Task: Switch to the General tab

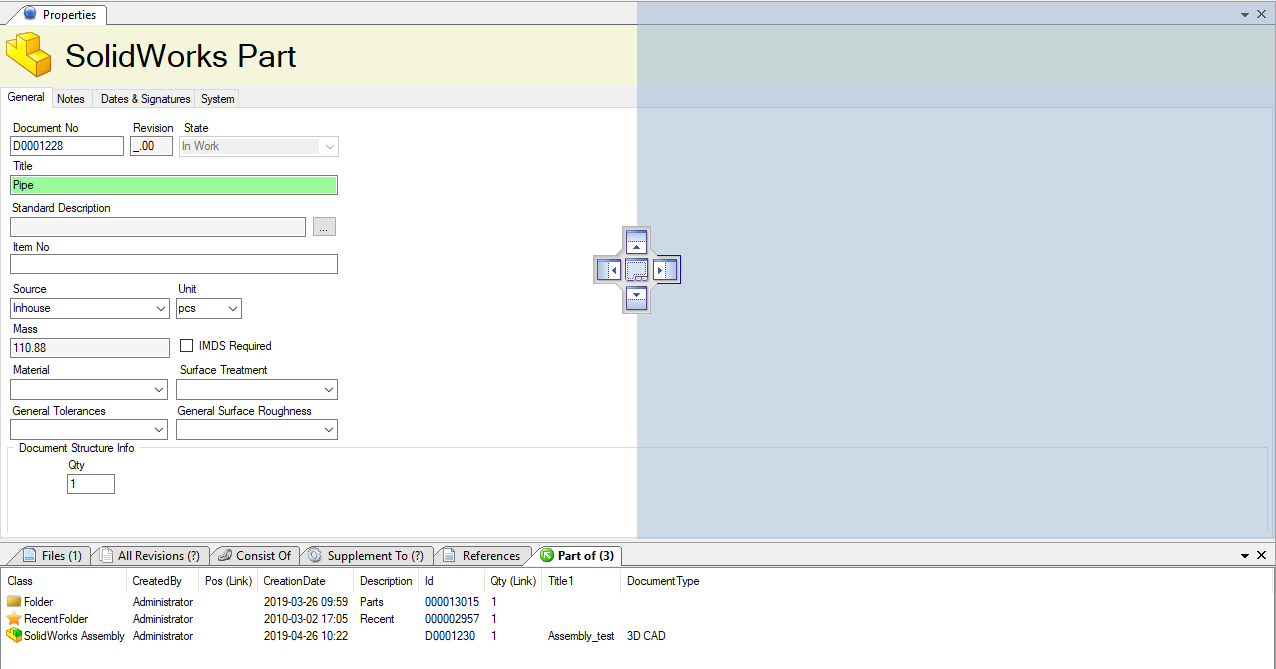Action: pyautogui.click(x=26, y=98)
